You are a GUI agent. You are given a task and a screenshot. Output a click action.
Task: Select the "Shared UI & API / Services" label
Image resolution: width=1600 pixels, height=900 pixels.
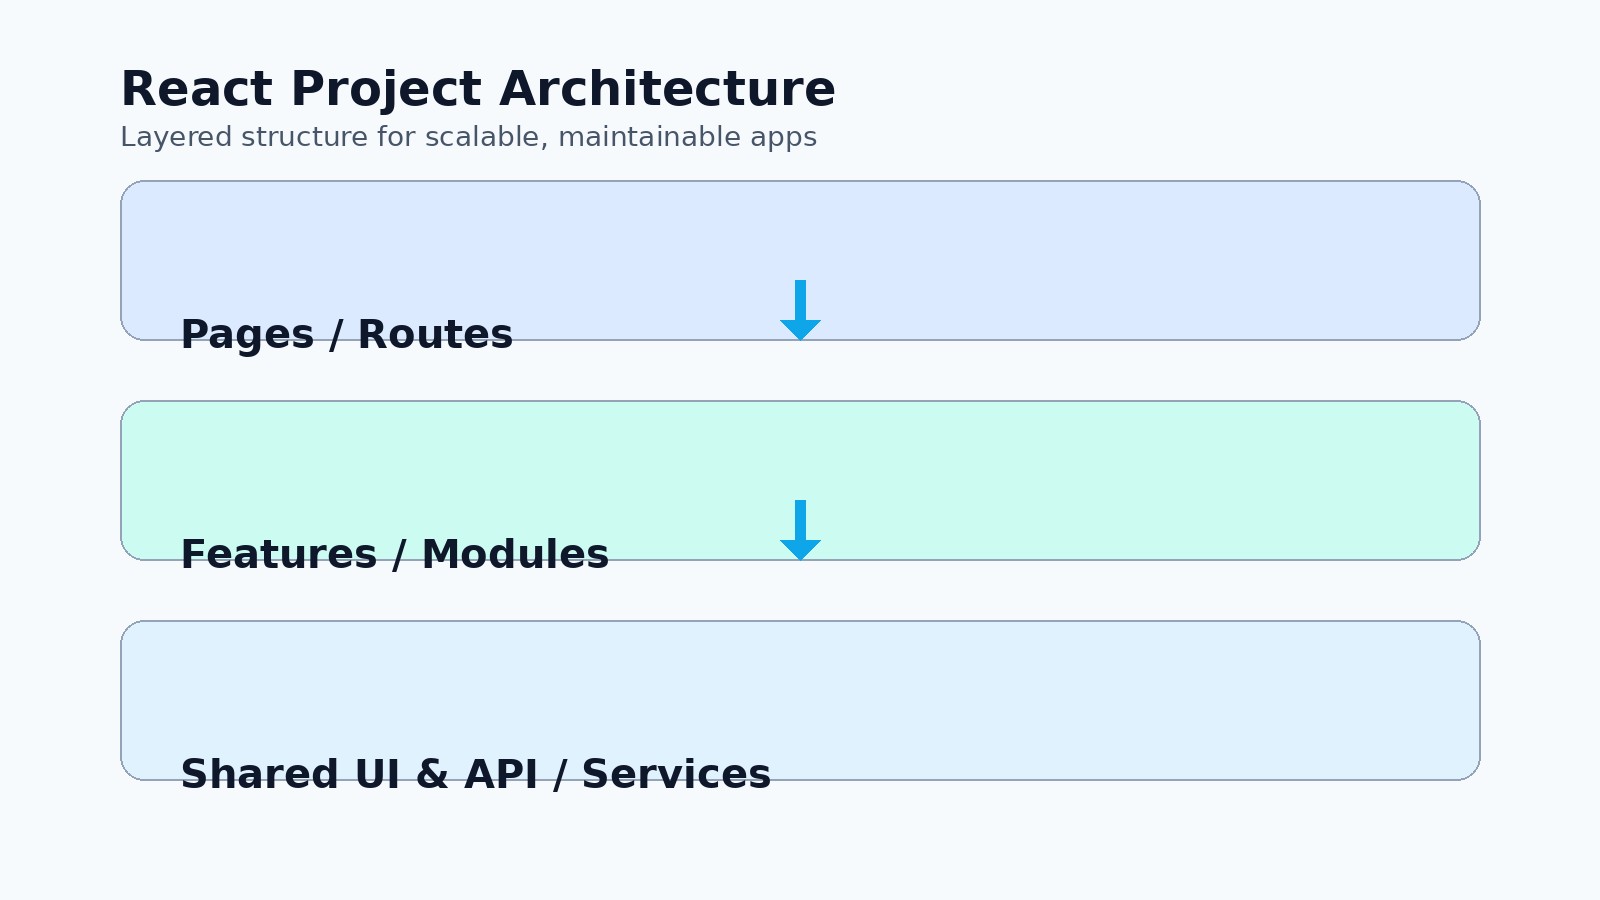[x=475, y=775]
